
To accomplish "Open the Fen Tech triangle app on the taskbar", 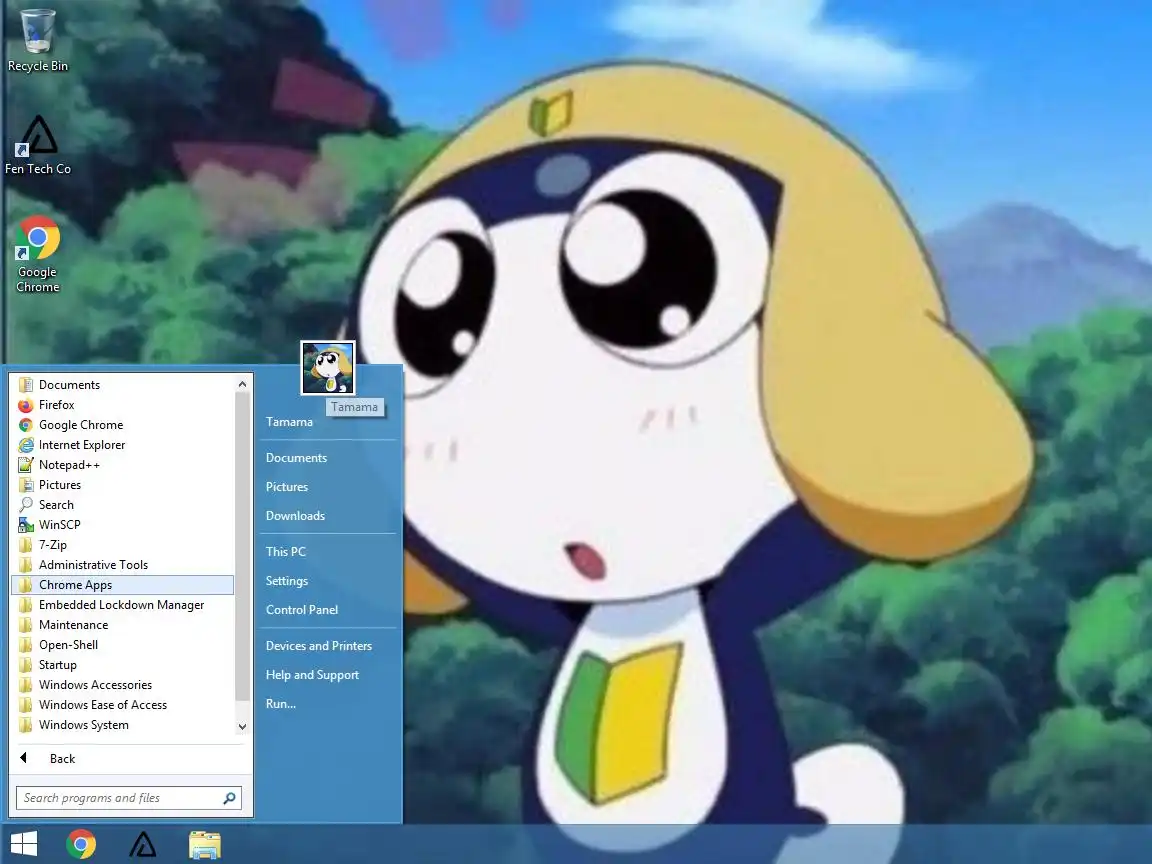I will pyautogui.click(x=143, y=844).
